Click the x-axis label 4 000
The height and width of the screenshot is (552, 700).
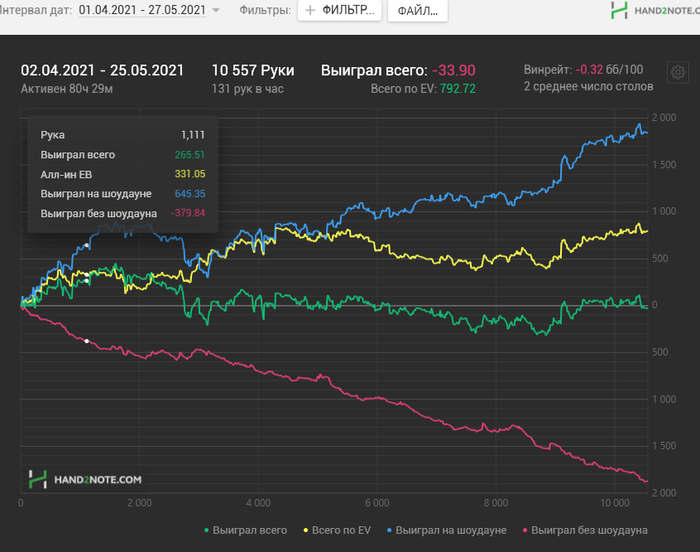pyautogui.click(x=258, y=503)
